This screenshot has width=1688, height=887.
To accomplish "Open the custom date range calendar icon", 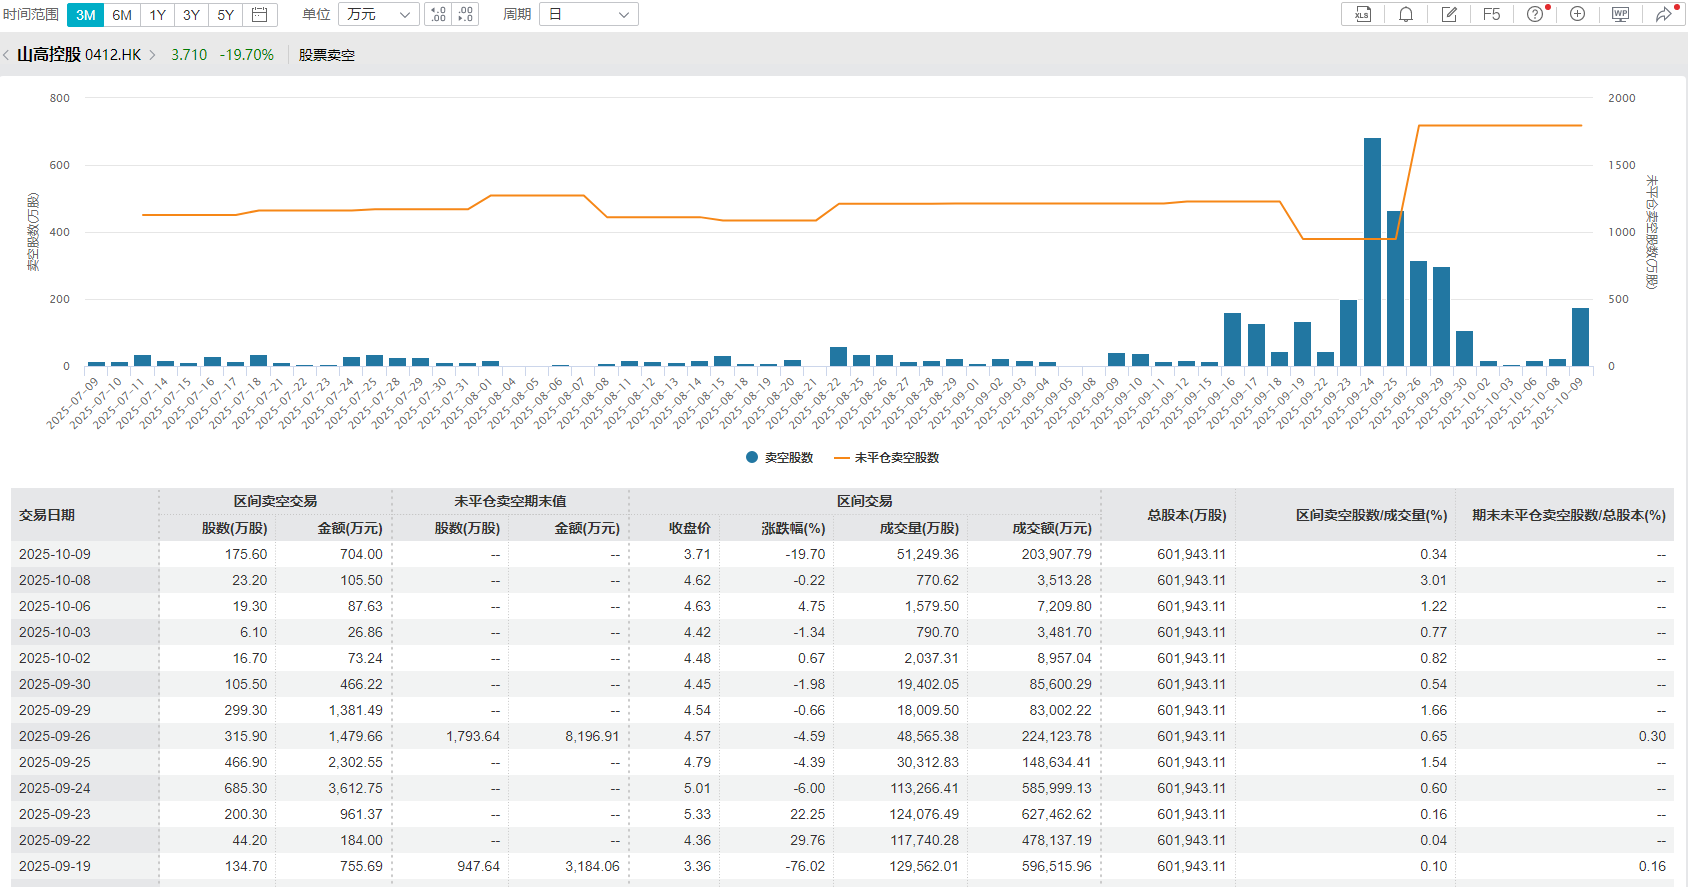I will point(259,14).
